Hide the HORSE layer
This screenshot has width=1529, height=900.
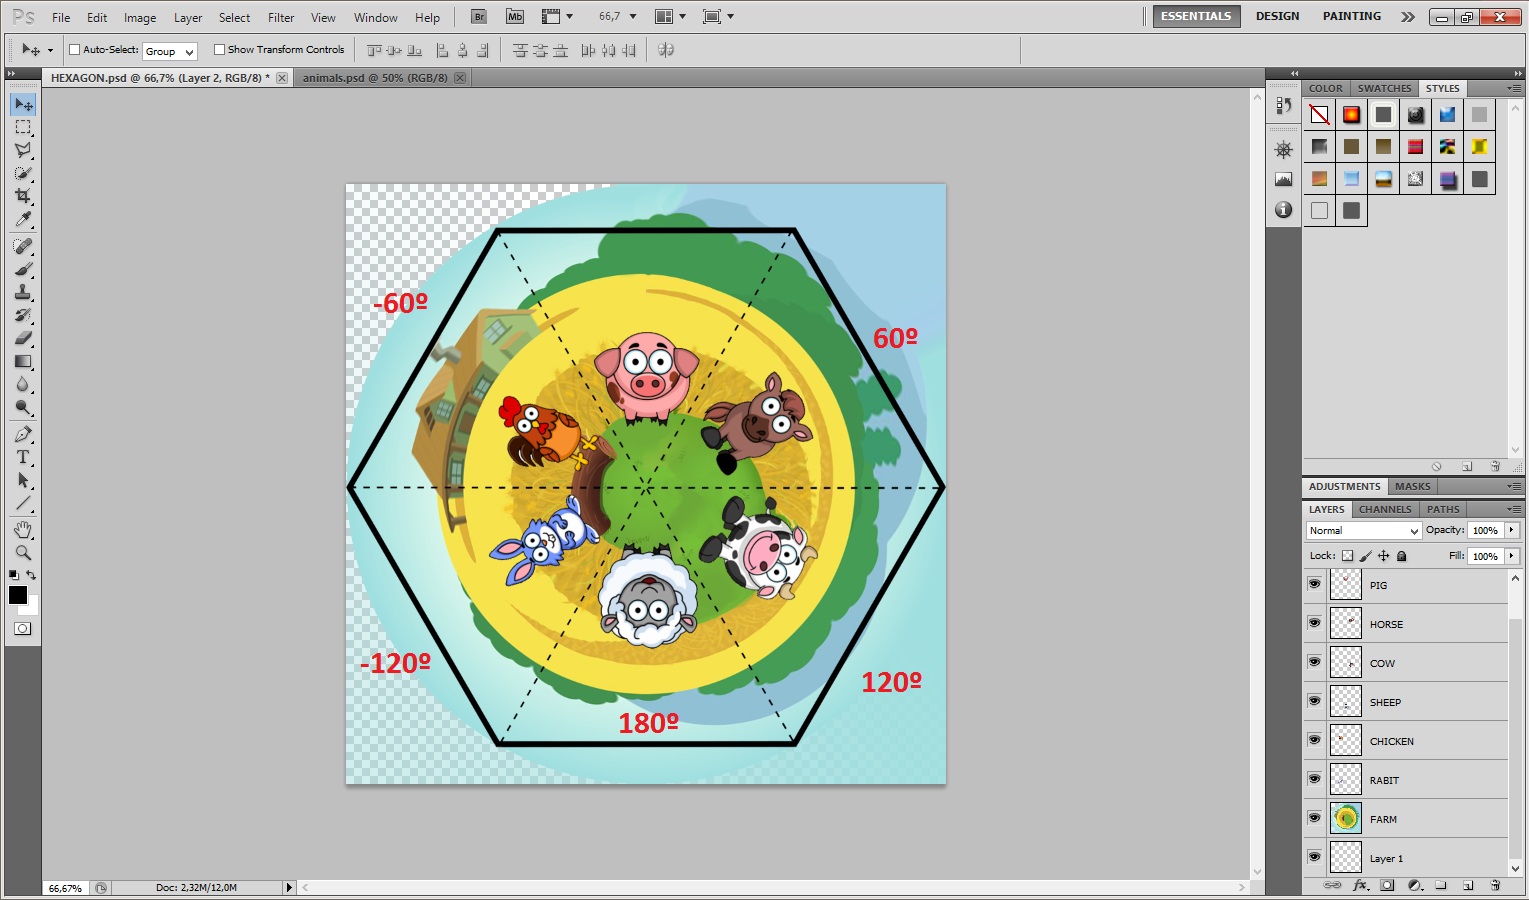[x=1314, y=623]
